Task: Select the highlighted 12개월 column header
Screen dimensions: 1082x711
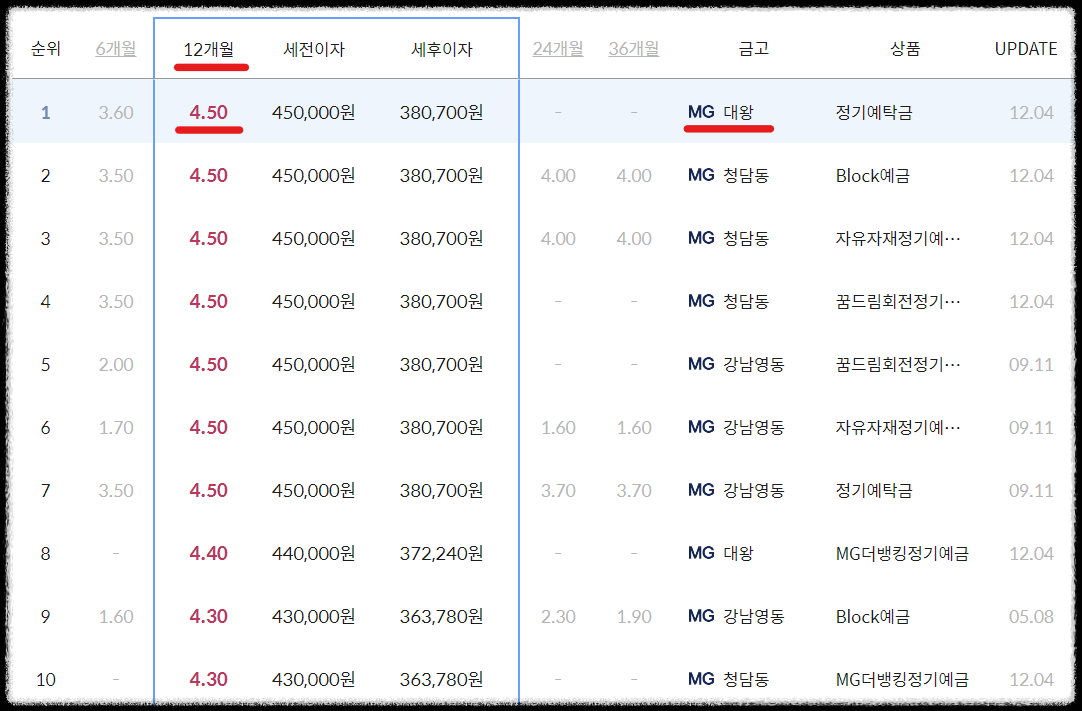Action: pos(211,48)
